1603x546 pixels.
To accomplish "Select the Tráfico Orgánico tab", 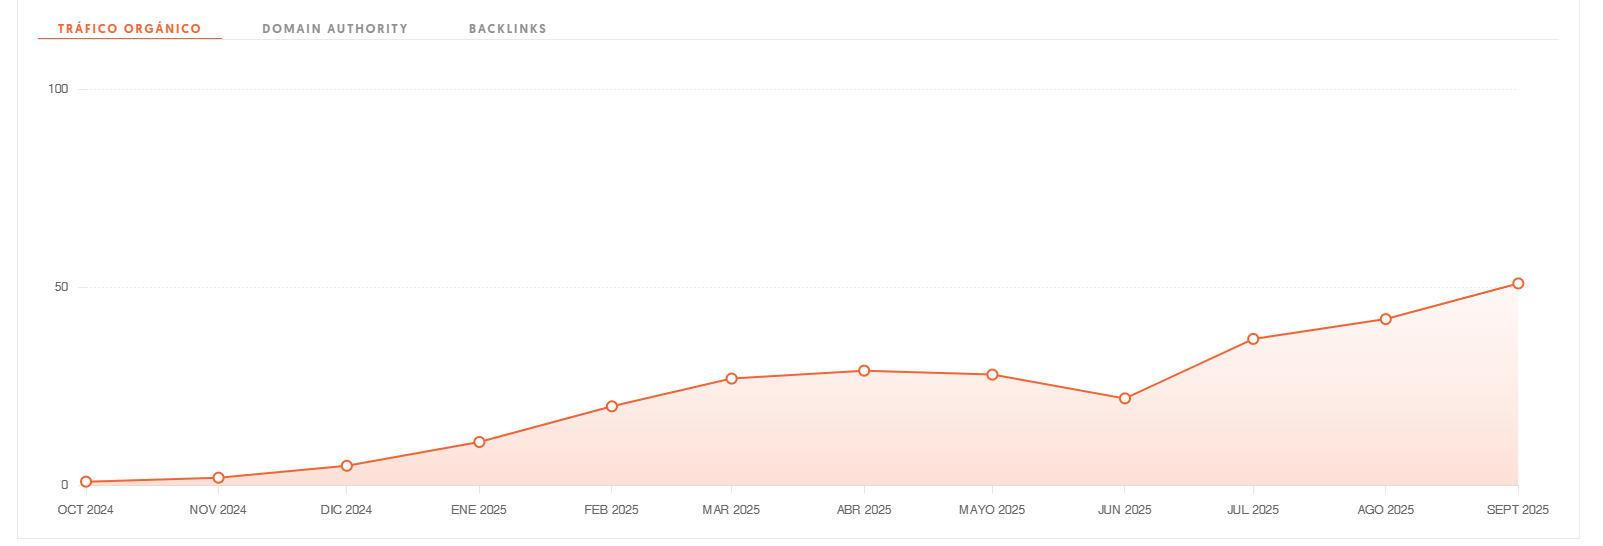I will click(x=129, y=29).
